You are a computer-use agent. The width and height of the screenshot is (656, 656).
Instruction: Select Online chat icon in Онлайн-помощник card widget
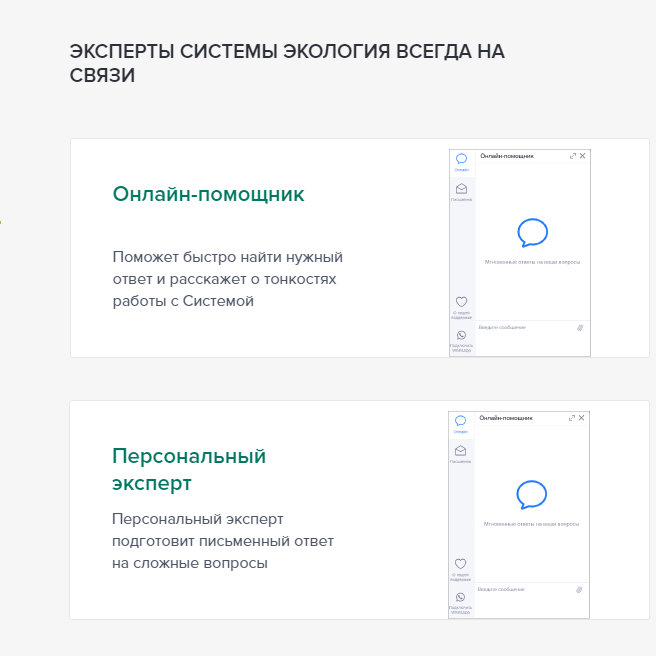[x=461, y=159]
